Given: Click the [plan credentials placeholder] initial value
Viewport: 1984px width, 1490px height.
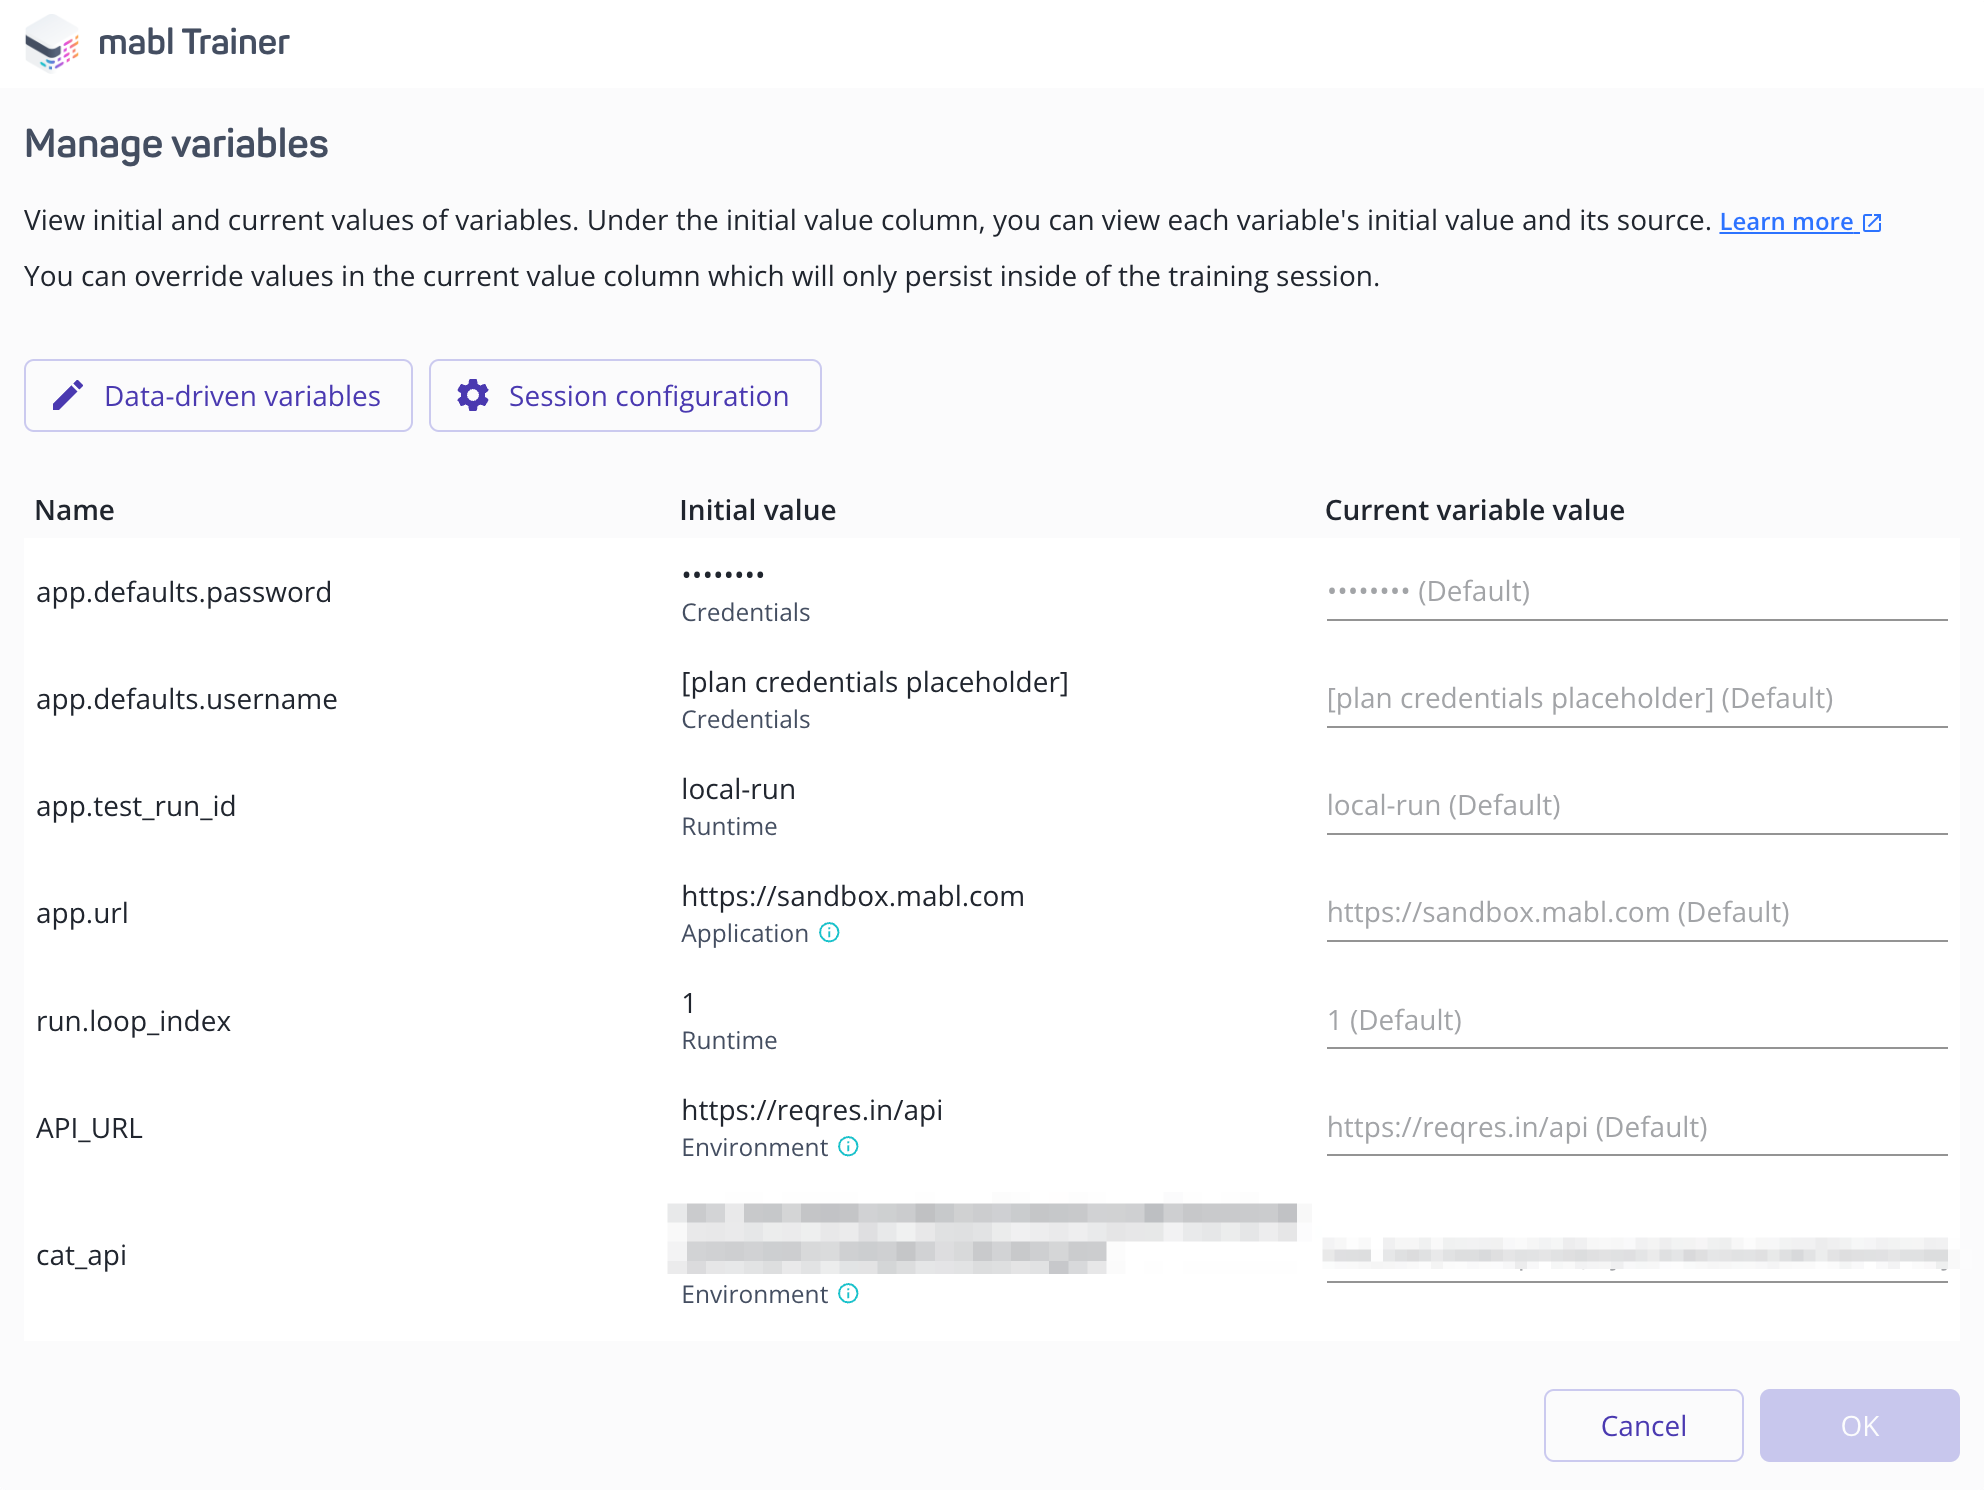Looking at the screenshot, I should pos(875,682).
